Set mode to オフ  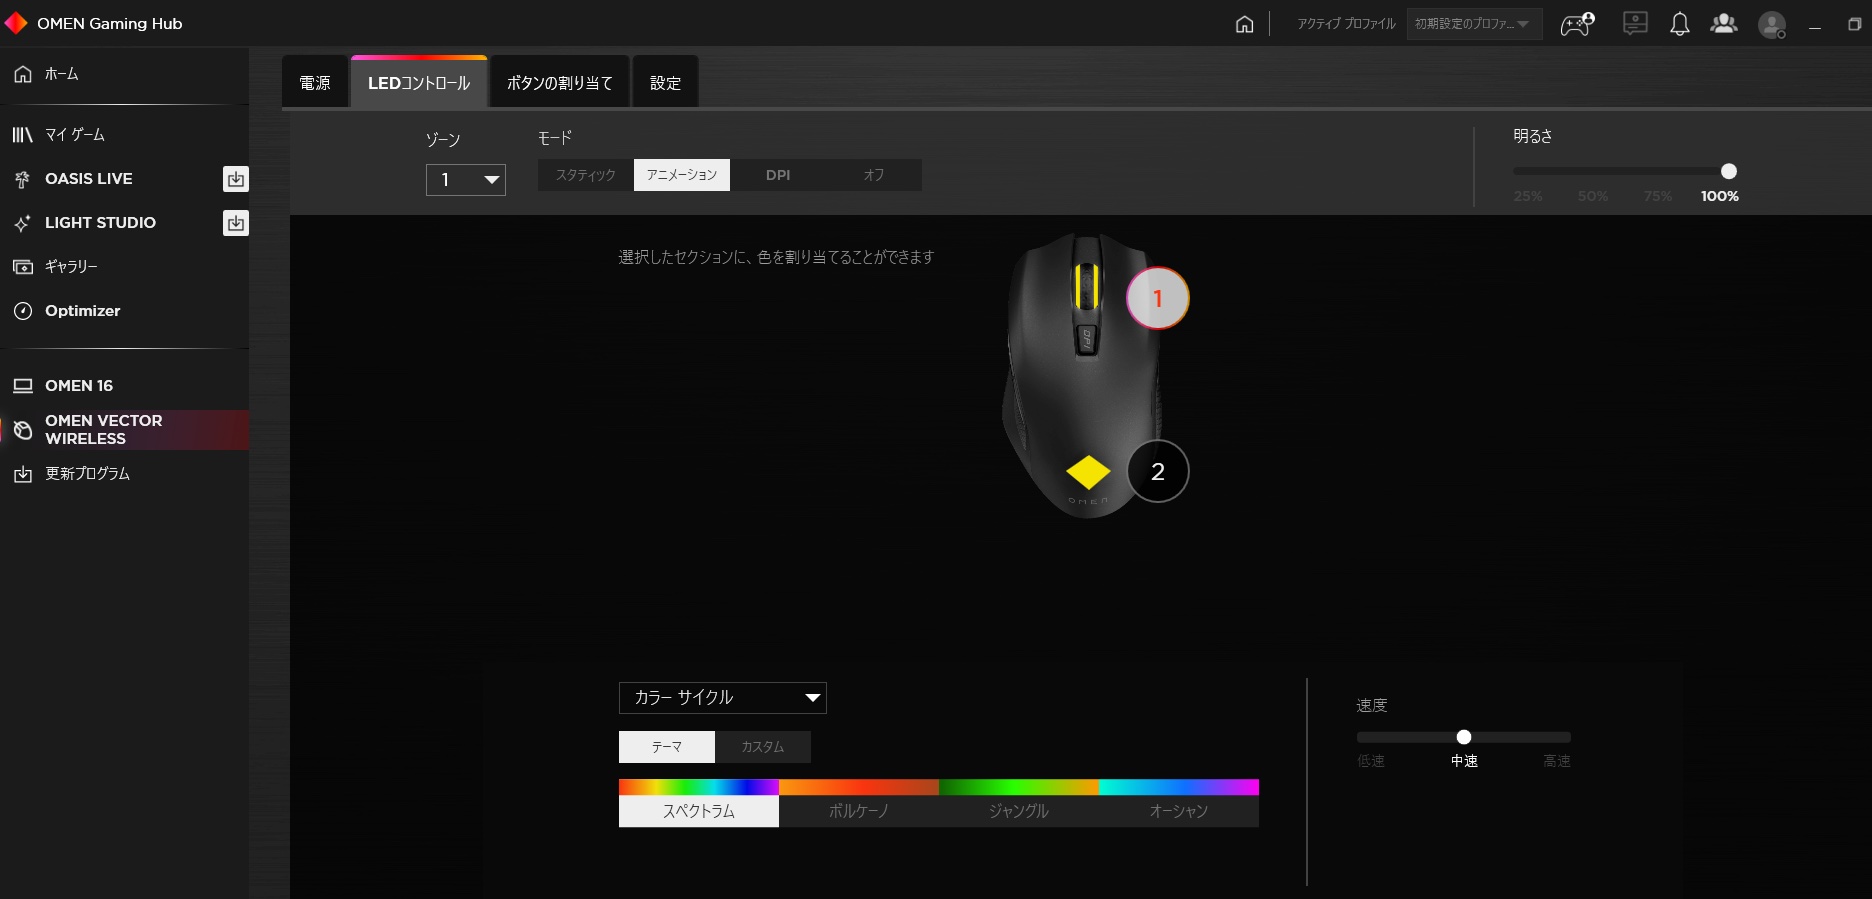[874, 175]
